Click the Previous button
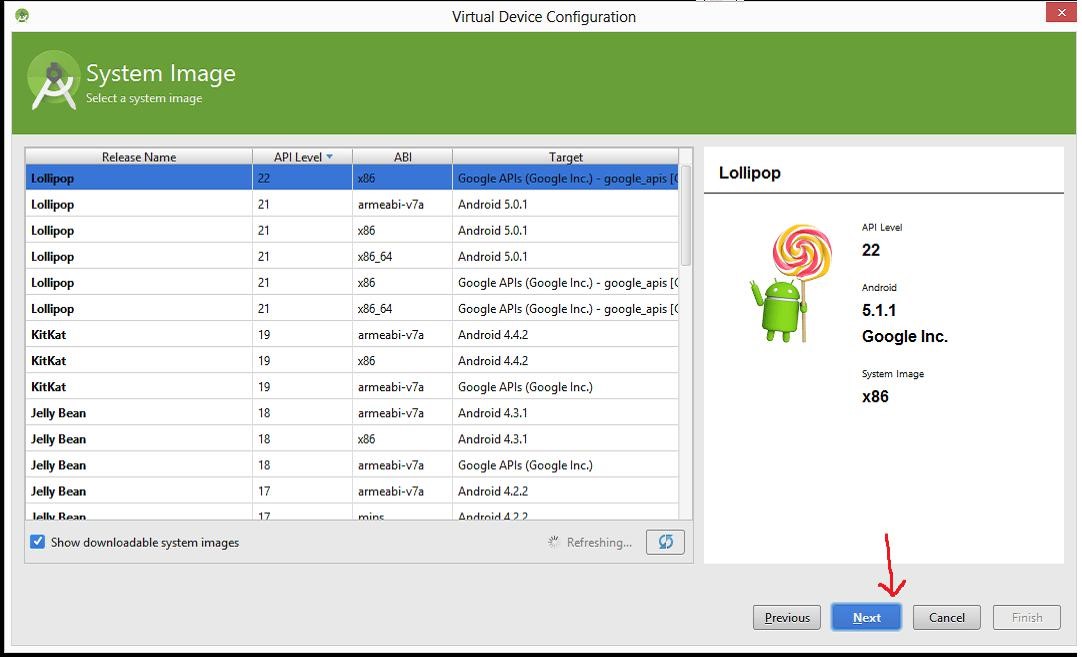This screenshot has width=1082, height=657. [x=787, y=617]
